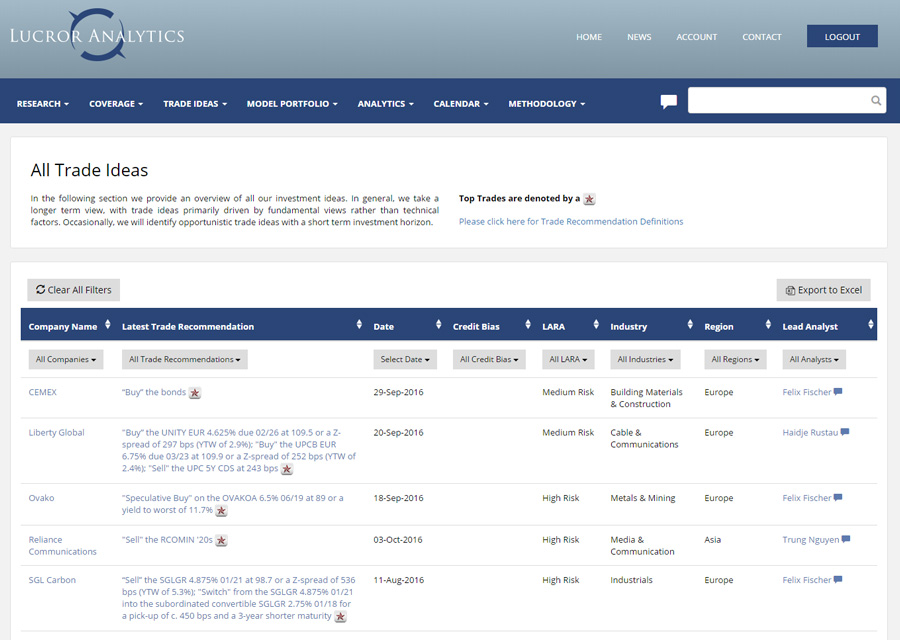Open the All Credit Bias dropdown

click(489, 359)
